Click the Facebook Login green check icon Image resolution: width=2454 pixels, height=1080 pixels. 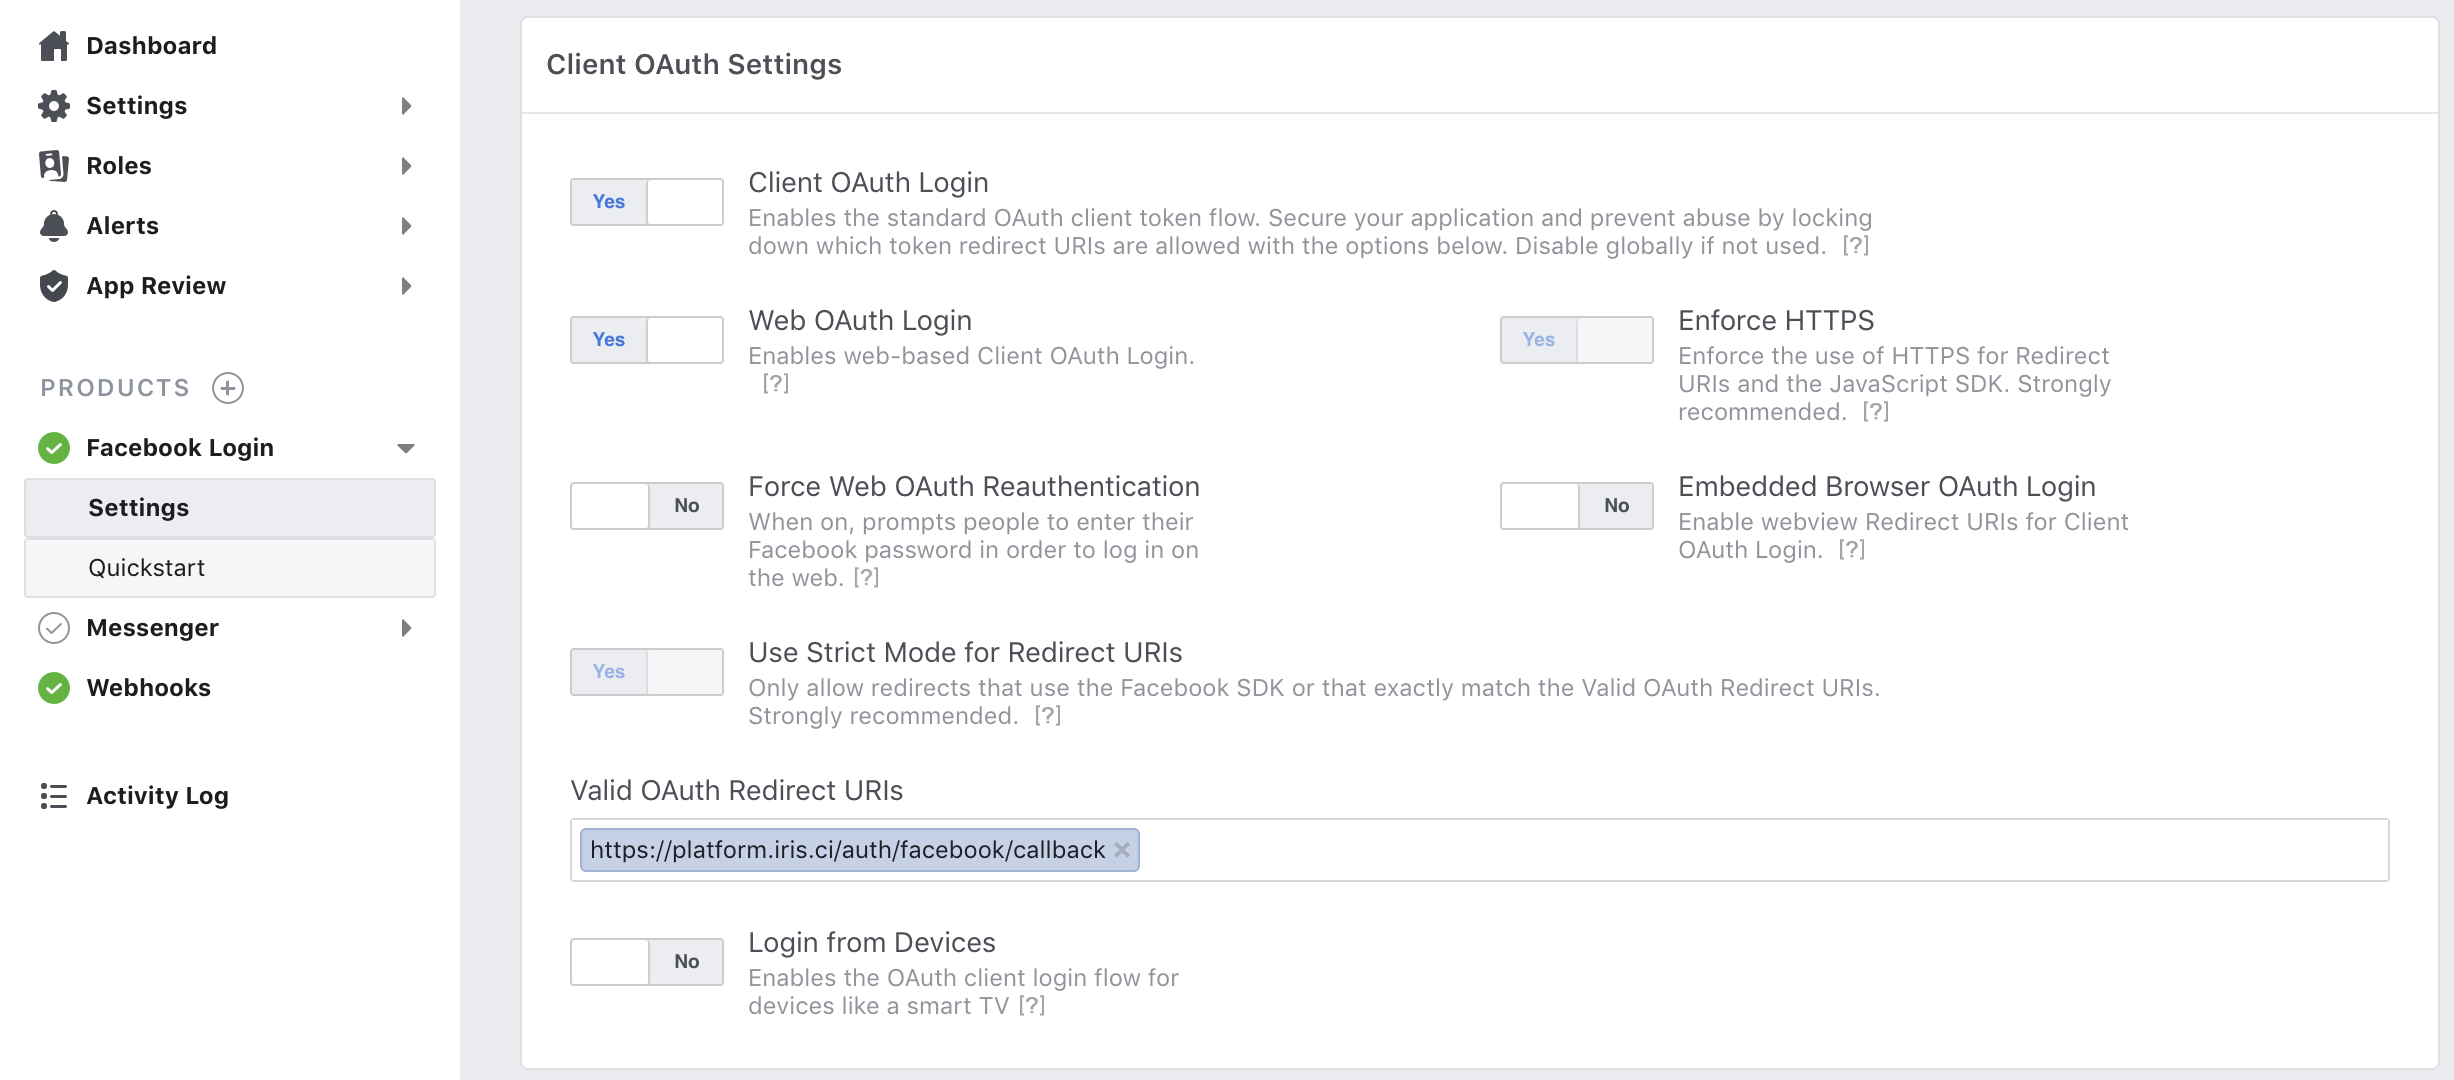coord(54,448)
